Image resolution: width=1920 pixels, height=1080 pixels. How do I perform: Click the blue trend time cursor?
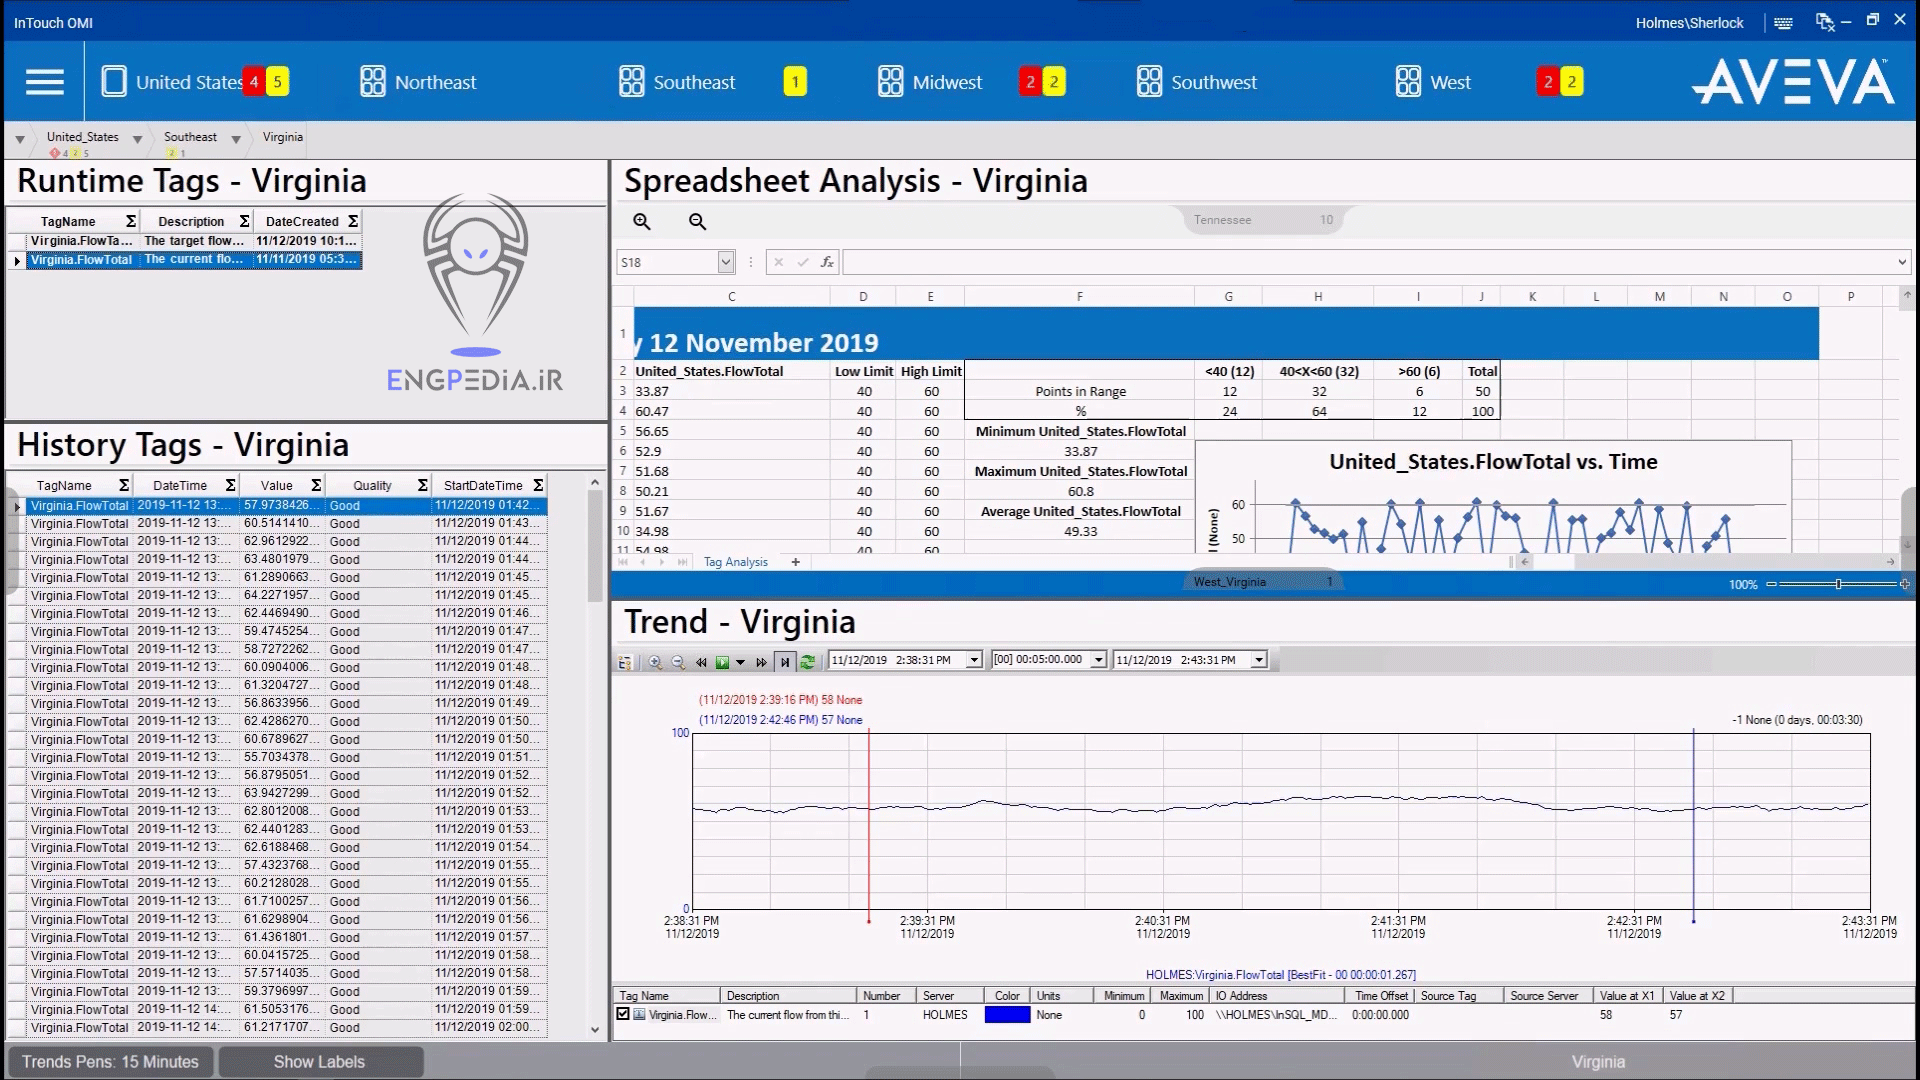pyautogui.click(x=1693, y=825)
